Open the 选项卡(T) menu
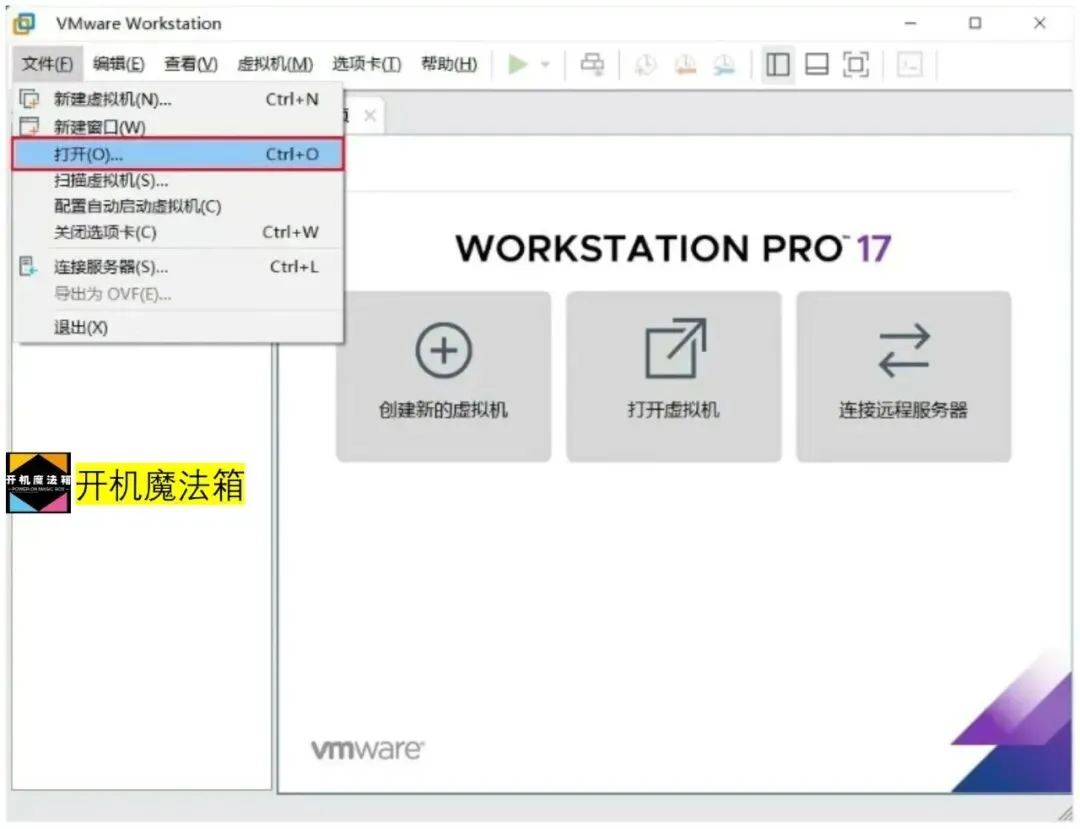The height and width of the screenshot is (829, 1080). 366,64
